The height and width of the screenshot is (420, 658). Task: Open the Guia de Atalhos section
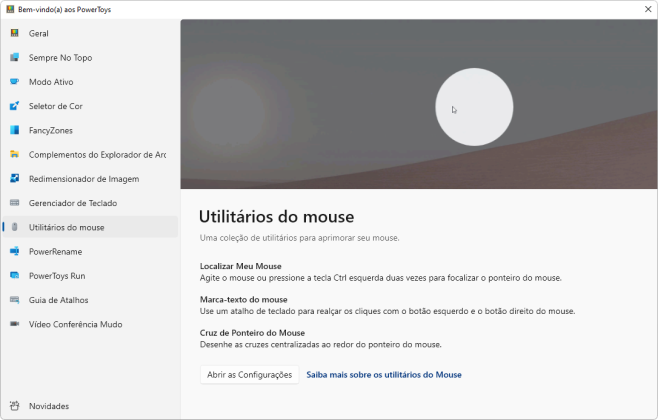pyautogui.click(x=90, y=300)
